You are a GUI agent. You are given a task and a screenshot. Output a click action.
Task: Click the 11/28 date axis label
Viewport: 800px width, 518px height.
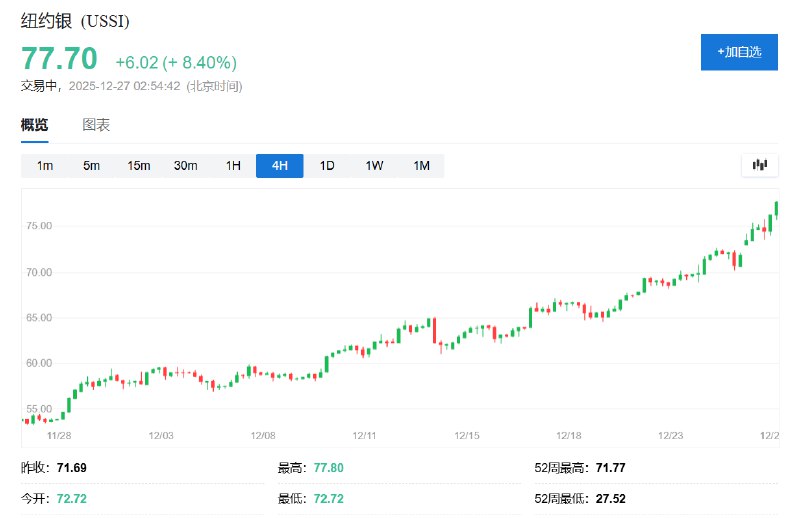59,435
